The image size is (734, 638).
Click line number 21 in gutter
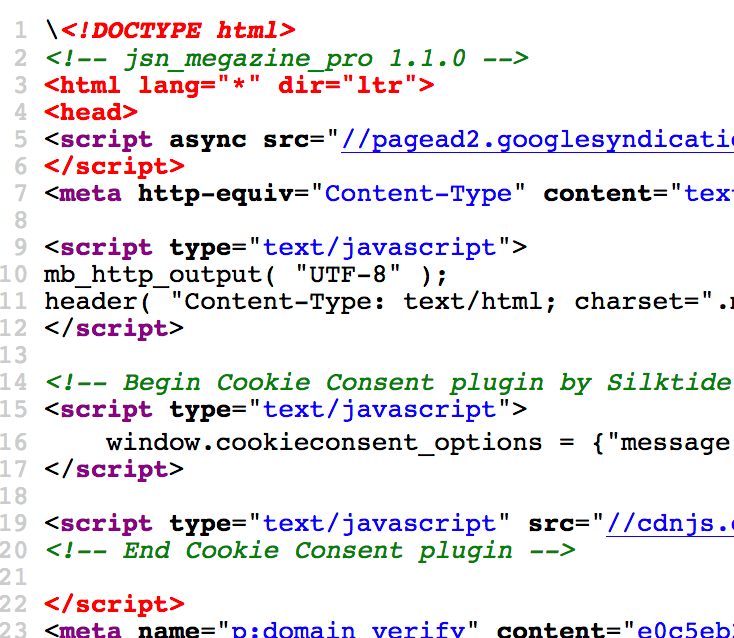[x=14, y=577]
